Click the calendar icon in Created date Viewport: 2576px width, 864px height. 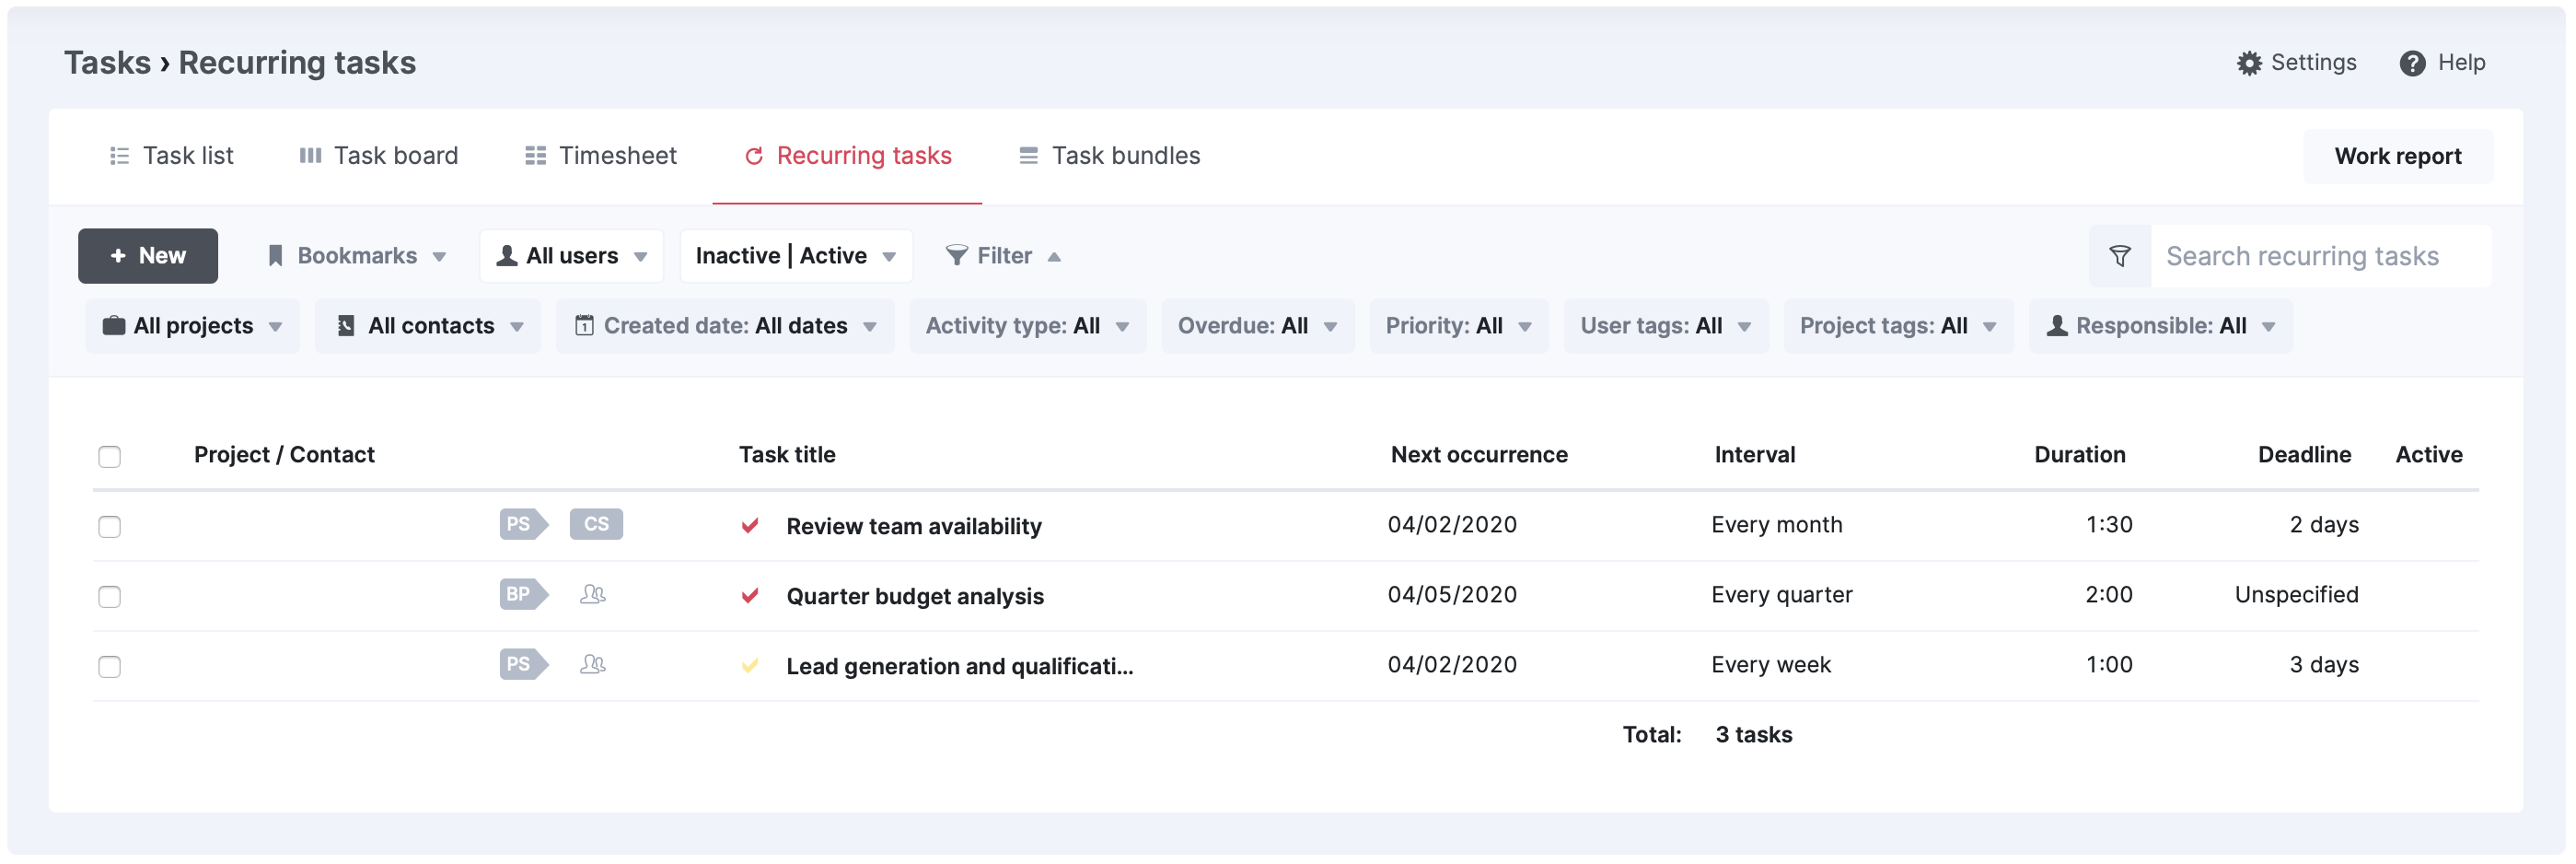click(x=584, y=325)
